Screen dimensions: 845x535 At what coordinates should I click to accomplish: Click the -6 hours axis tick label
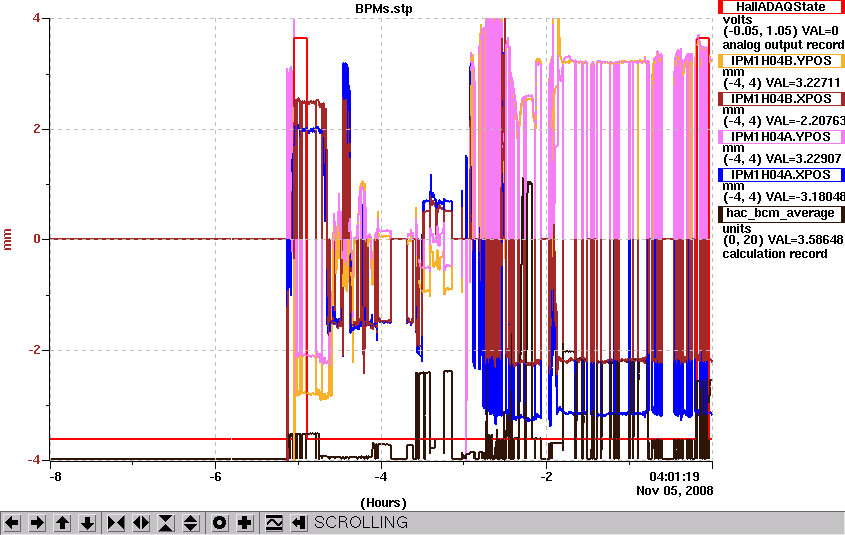click(x=216, y=477)
